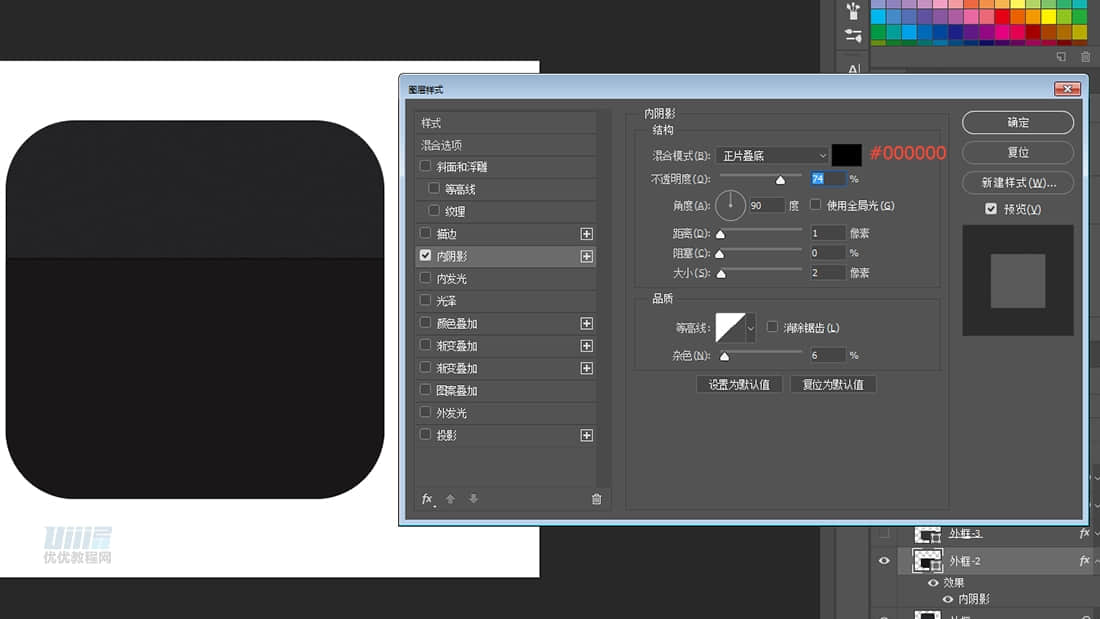
Task: Enable the 外发光 effect checkbox
Action: point(425,413)
